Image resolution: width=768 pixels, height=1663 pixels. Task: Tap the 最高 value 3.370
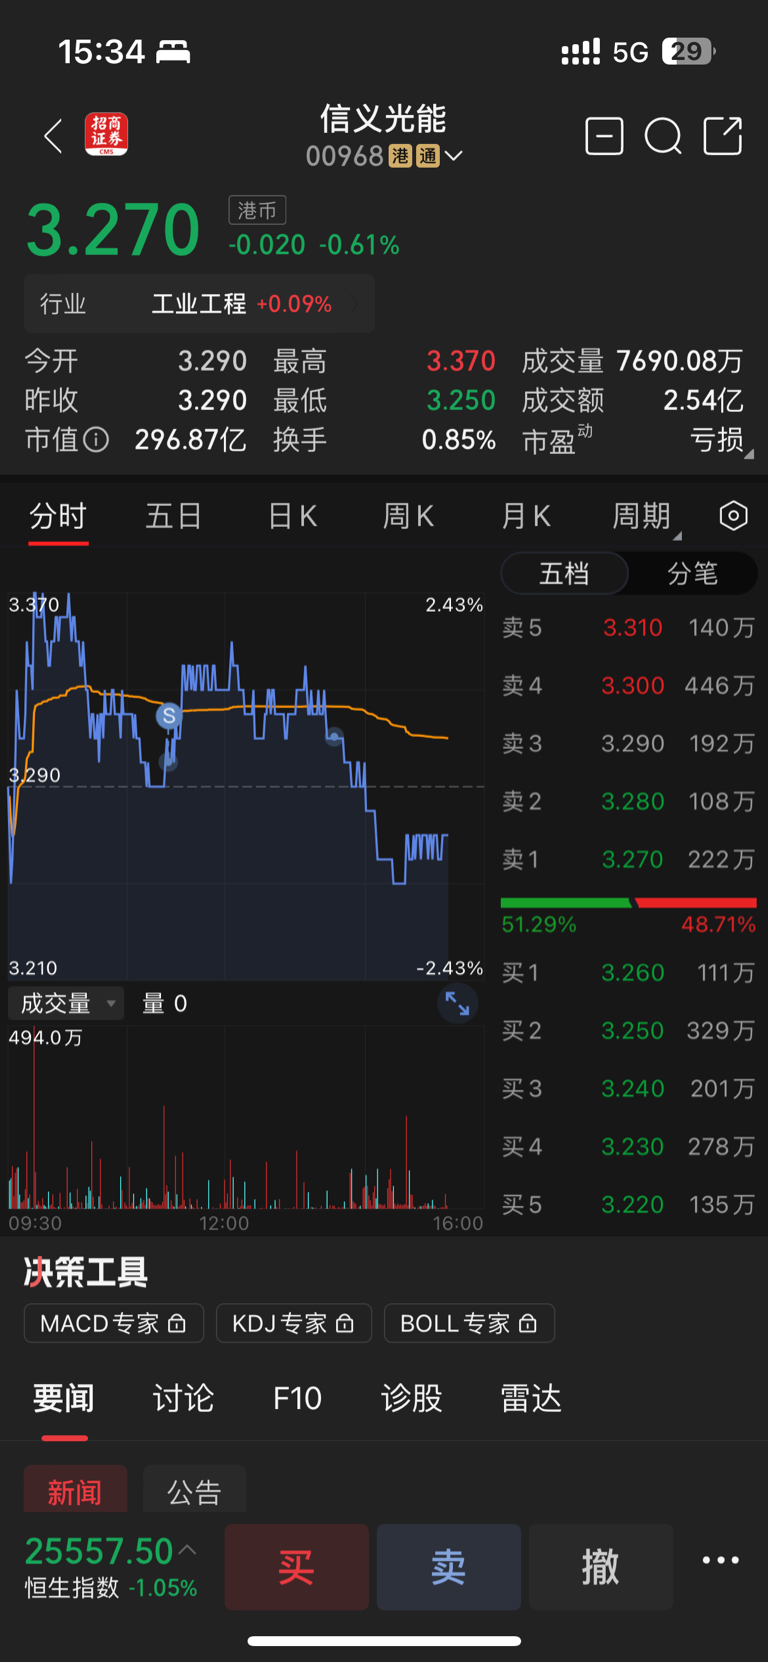[x=461, y=360]
